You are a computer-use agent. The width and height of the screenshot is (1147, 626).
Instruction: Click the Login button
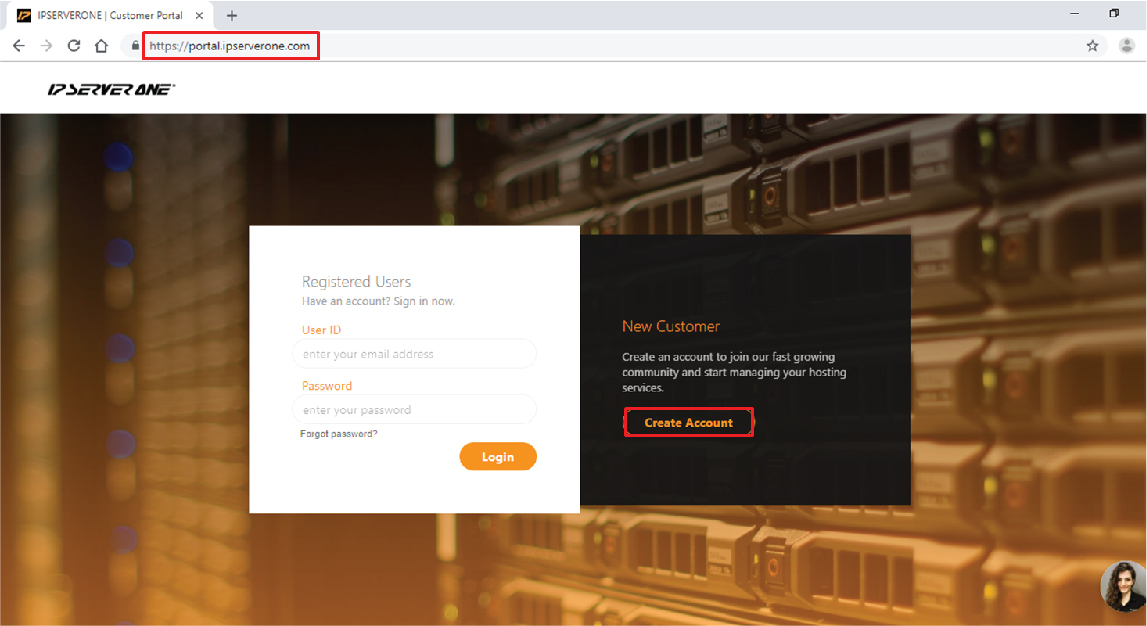pyautogui.click(x=498, y=456)
